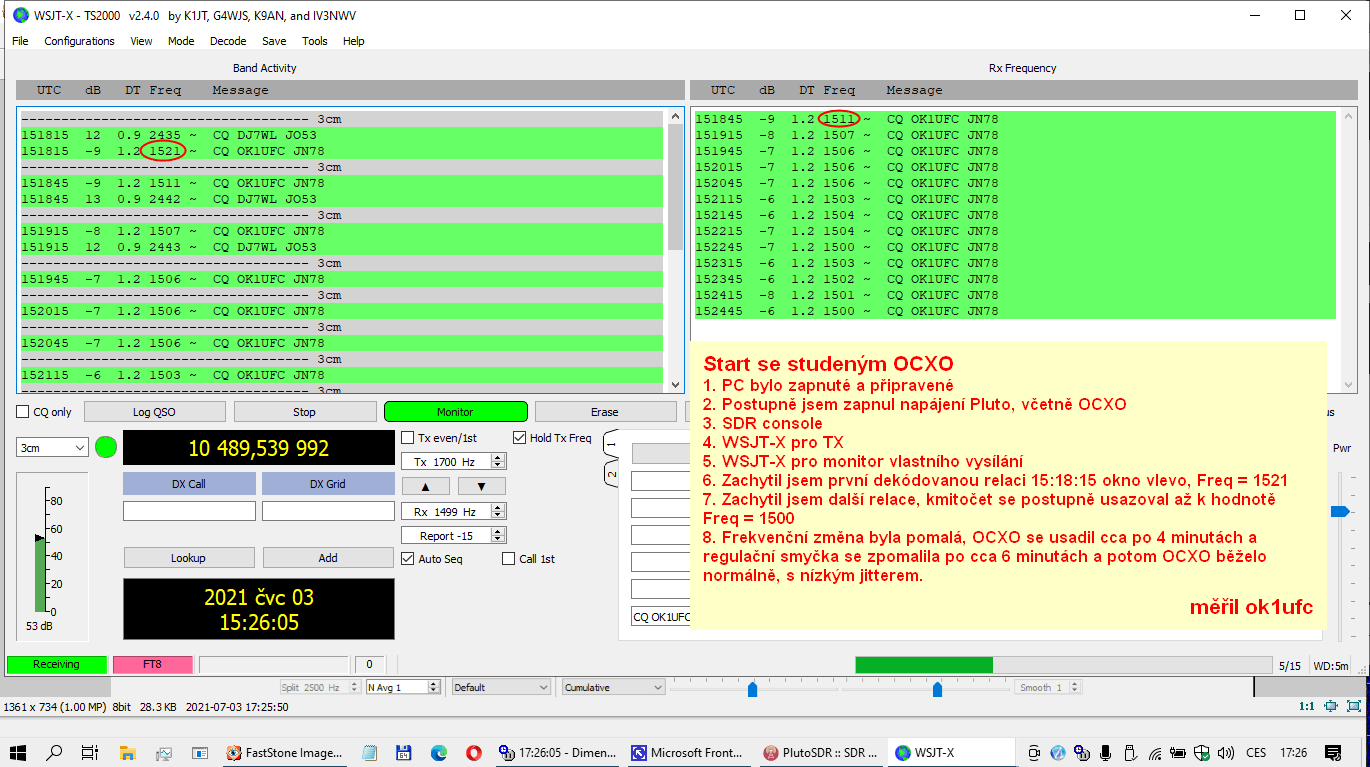This screenshot has height=767, width=1370.
Task: Toggle the Auto Seq checkbox
Action: click(x=408, y=559)
